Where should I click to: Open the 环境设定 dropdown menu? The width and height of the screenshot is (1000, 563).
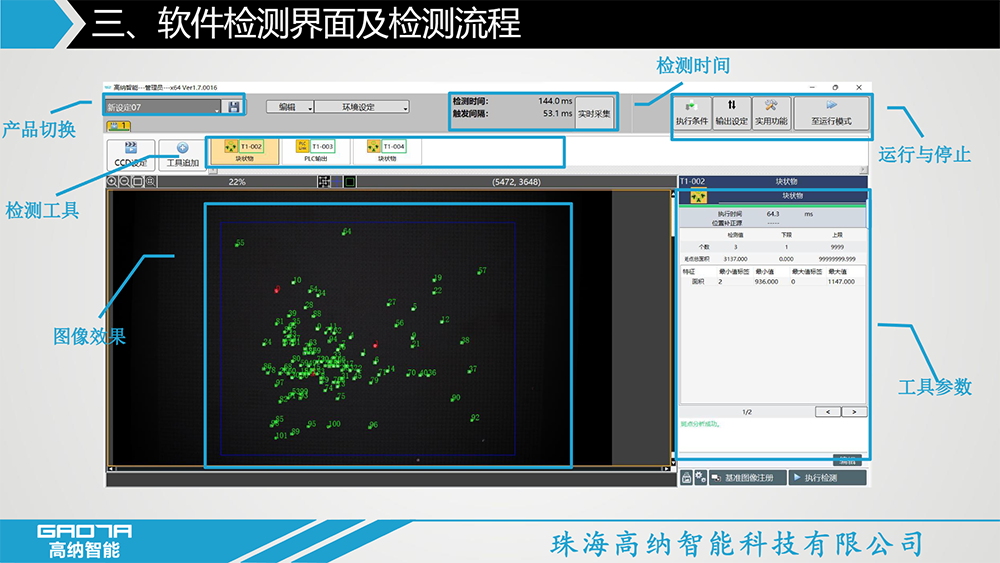coord(362,107)
